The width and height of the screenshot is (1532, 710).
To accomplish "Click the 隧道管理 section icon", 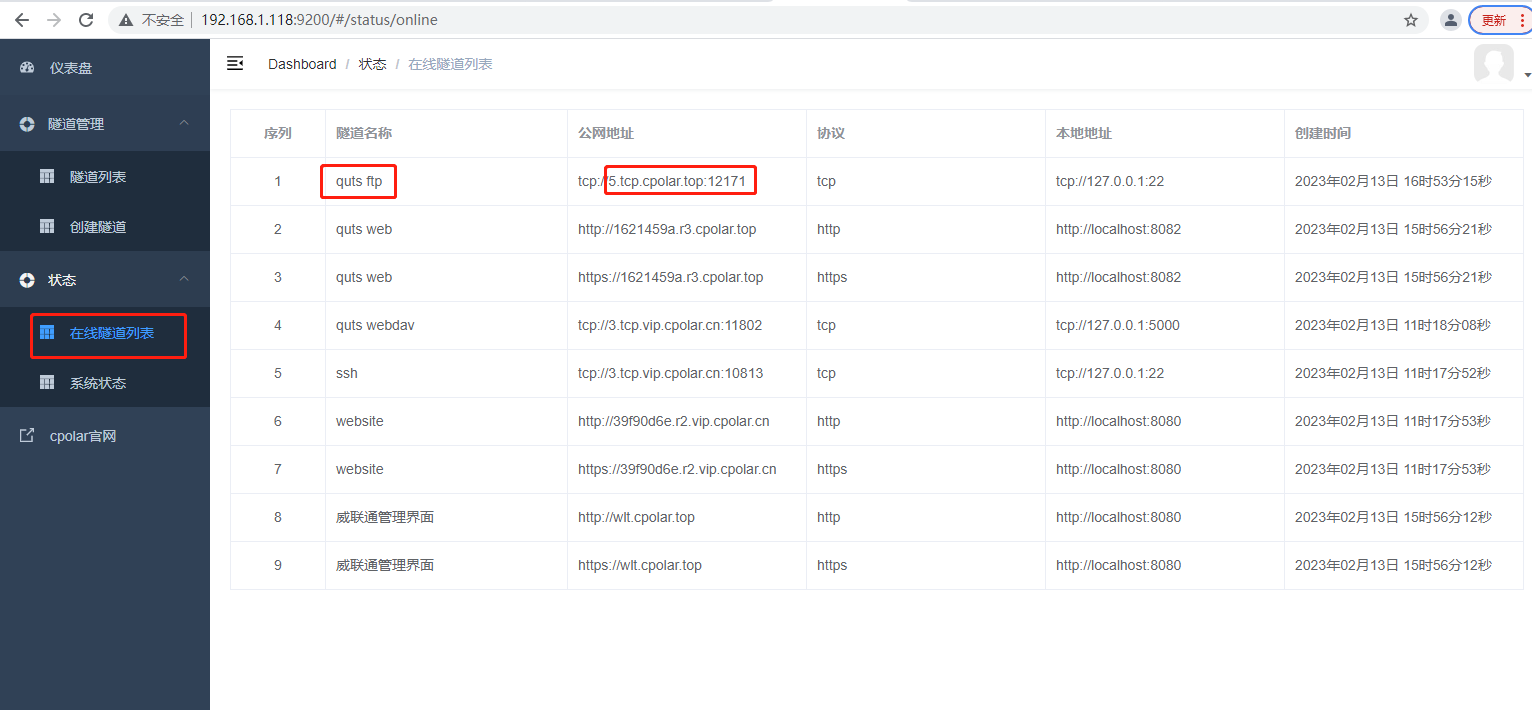I will click(x=27, y=124).
